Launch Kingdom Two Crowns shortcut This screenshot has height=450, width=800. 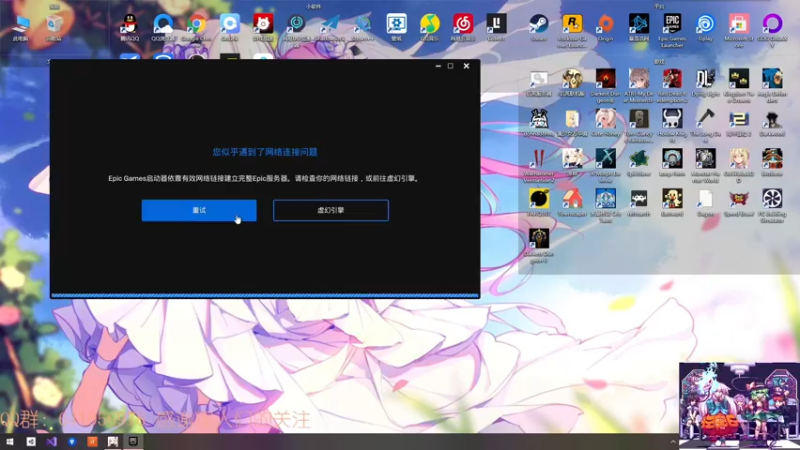point(739,86)
